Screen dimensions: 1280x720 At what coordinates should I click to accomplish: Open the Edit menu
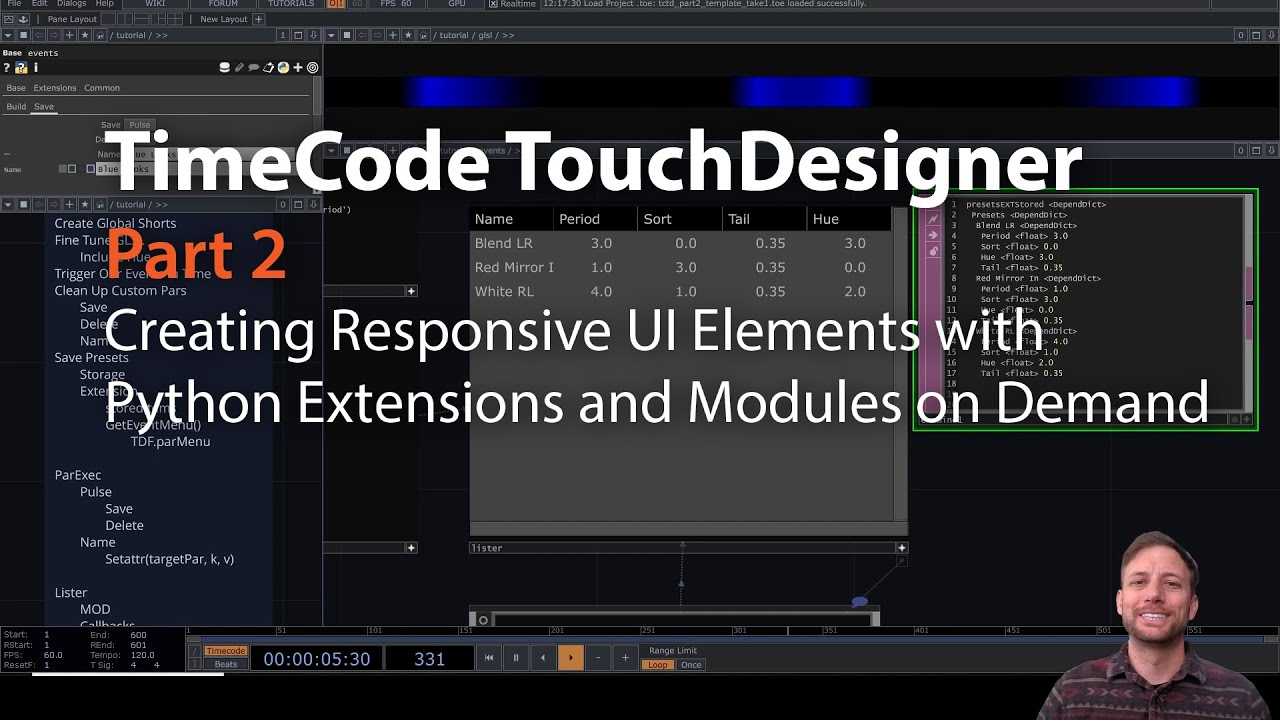[x=39, y=4]
